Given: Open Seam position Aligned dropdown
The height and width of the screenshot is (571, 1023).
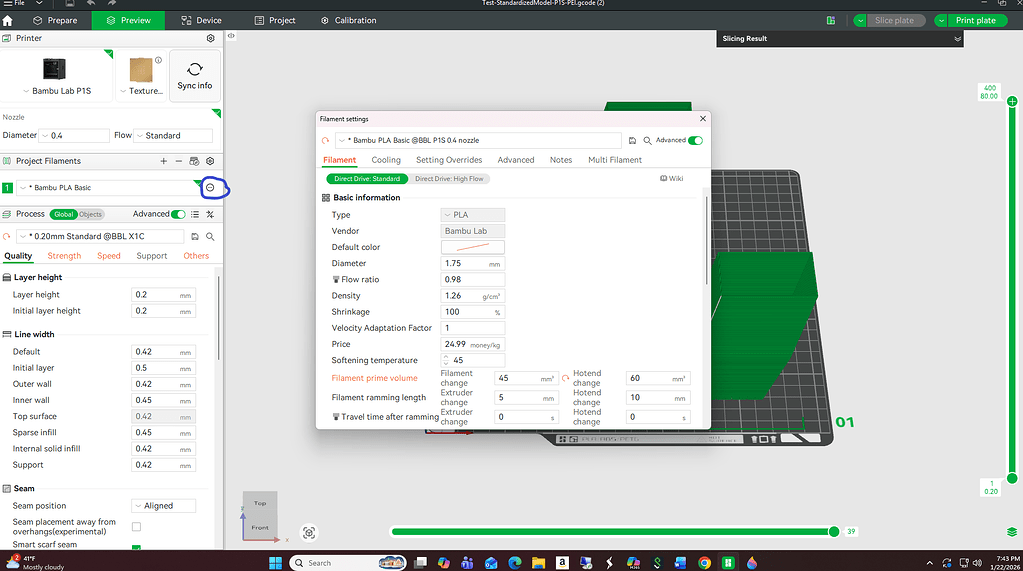Looking at the screenshot, I should tap(164, 506).
